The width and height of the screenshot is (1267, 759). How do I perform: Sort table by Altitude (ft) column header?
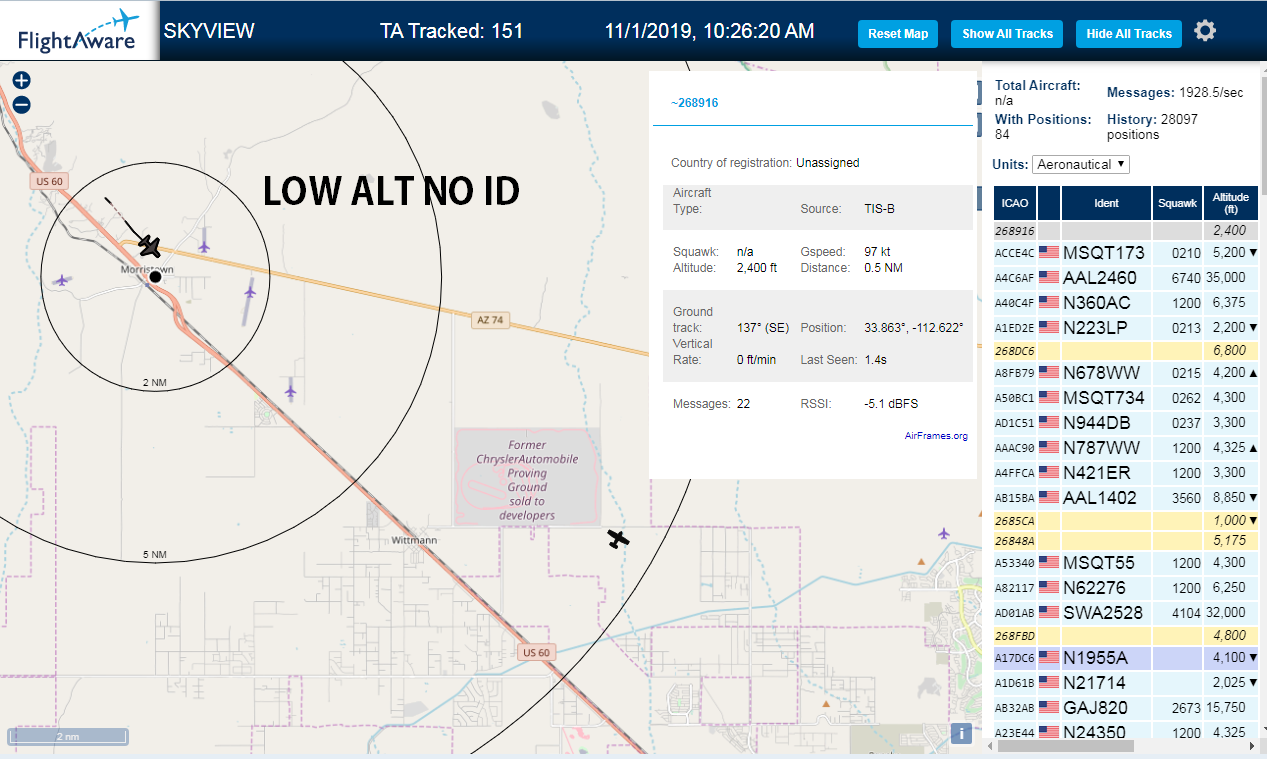tap(1231, 203)
